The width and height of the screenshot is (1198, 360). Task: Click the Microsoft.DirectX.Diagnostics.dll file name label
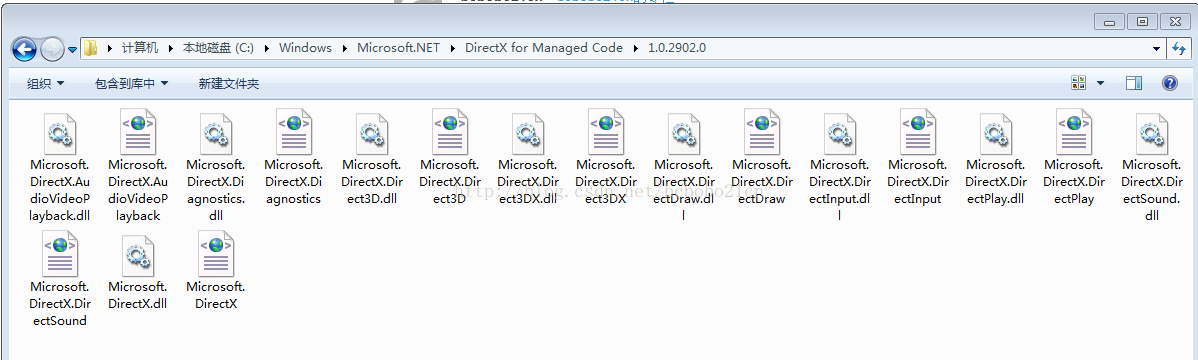(x=215, y=190)
